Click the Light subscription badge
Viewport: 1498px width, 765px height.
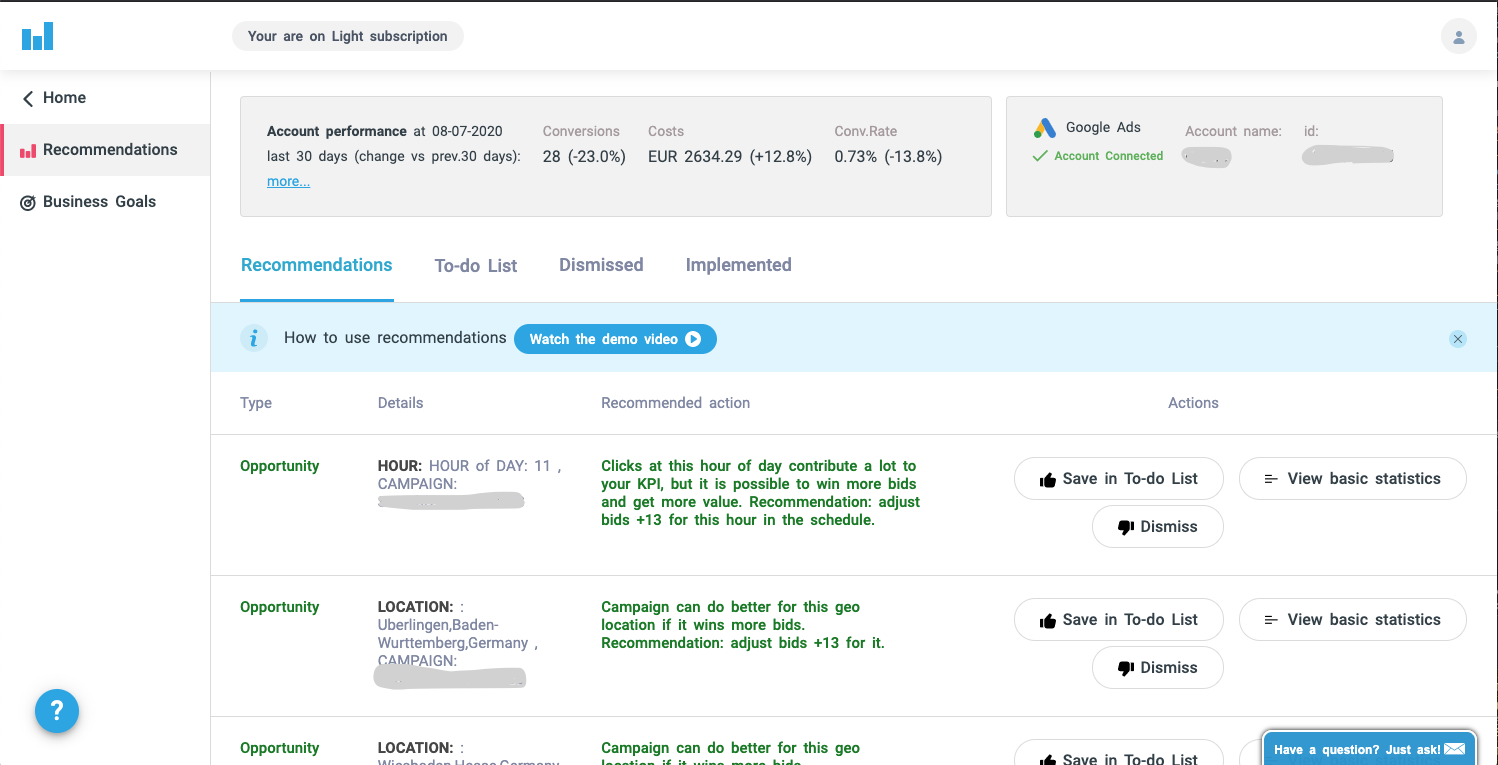click(348, 36)
